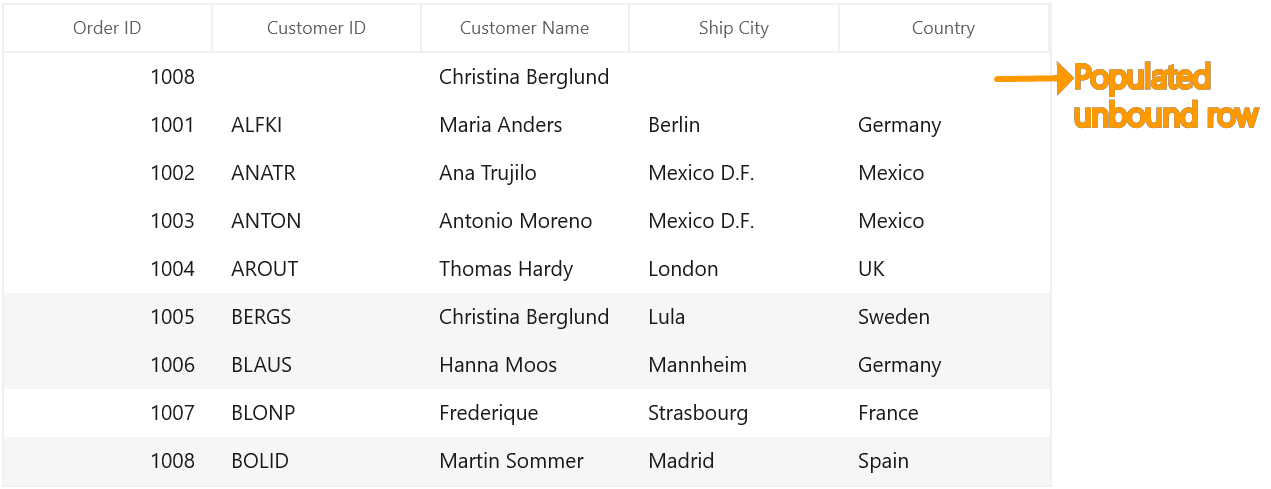This screenshot has height=489, width=1271.
Task: Select order 1002 cell
Action: tap(107, 173)
